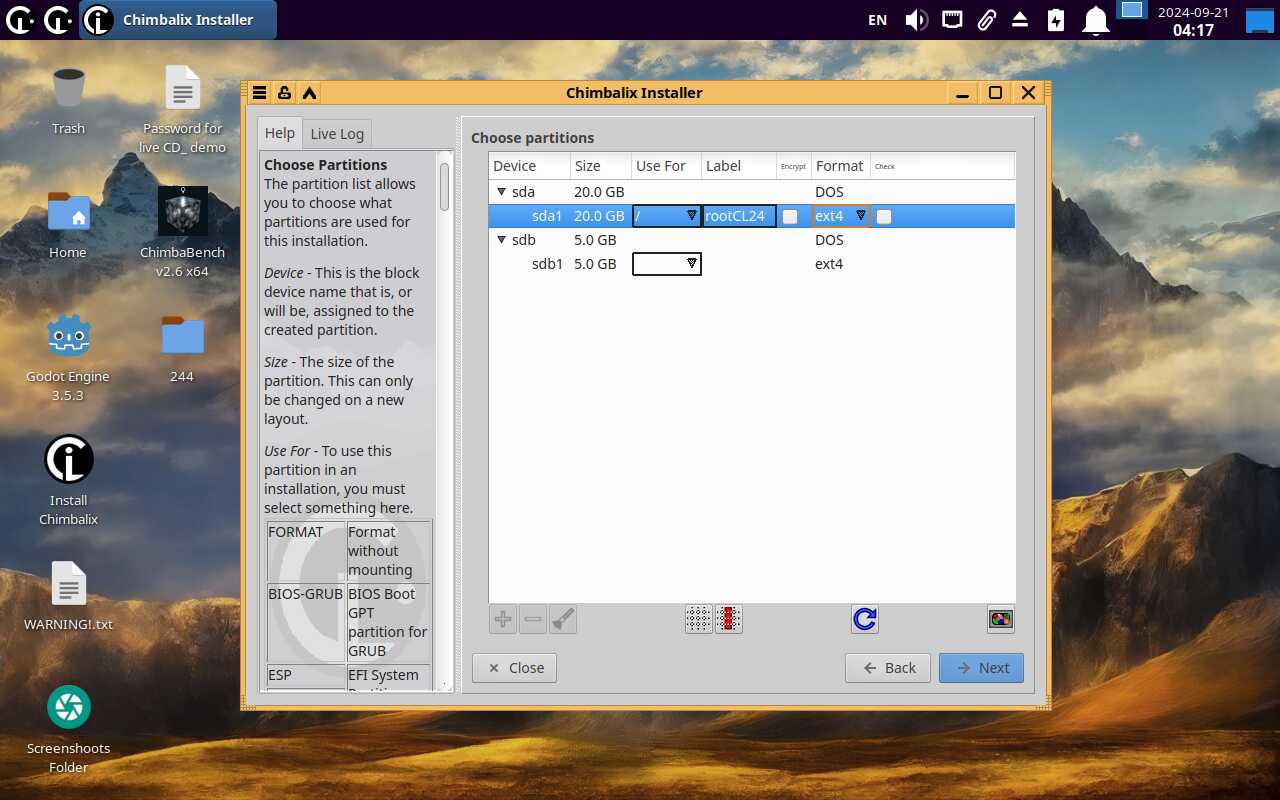Click the FORMAT cell in the help table
This screenshot has width=1280, height=800.
(x=306, y=552)
